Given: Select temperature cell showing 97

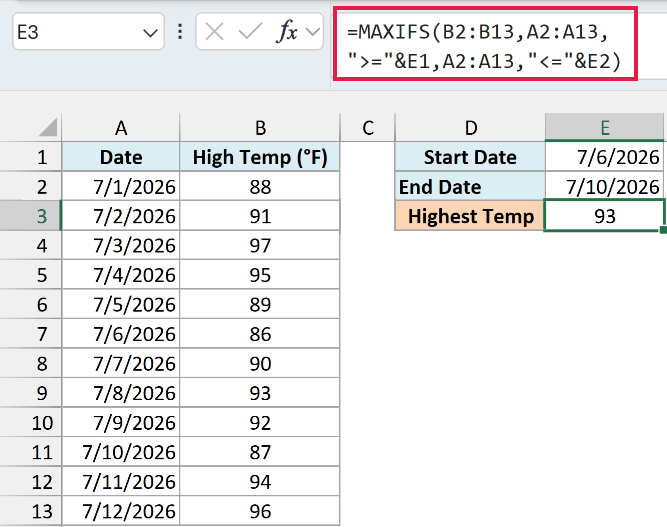Looking at the screenshot, I should 260,245.
